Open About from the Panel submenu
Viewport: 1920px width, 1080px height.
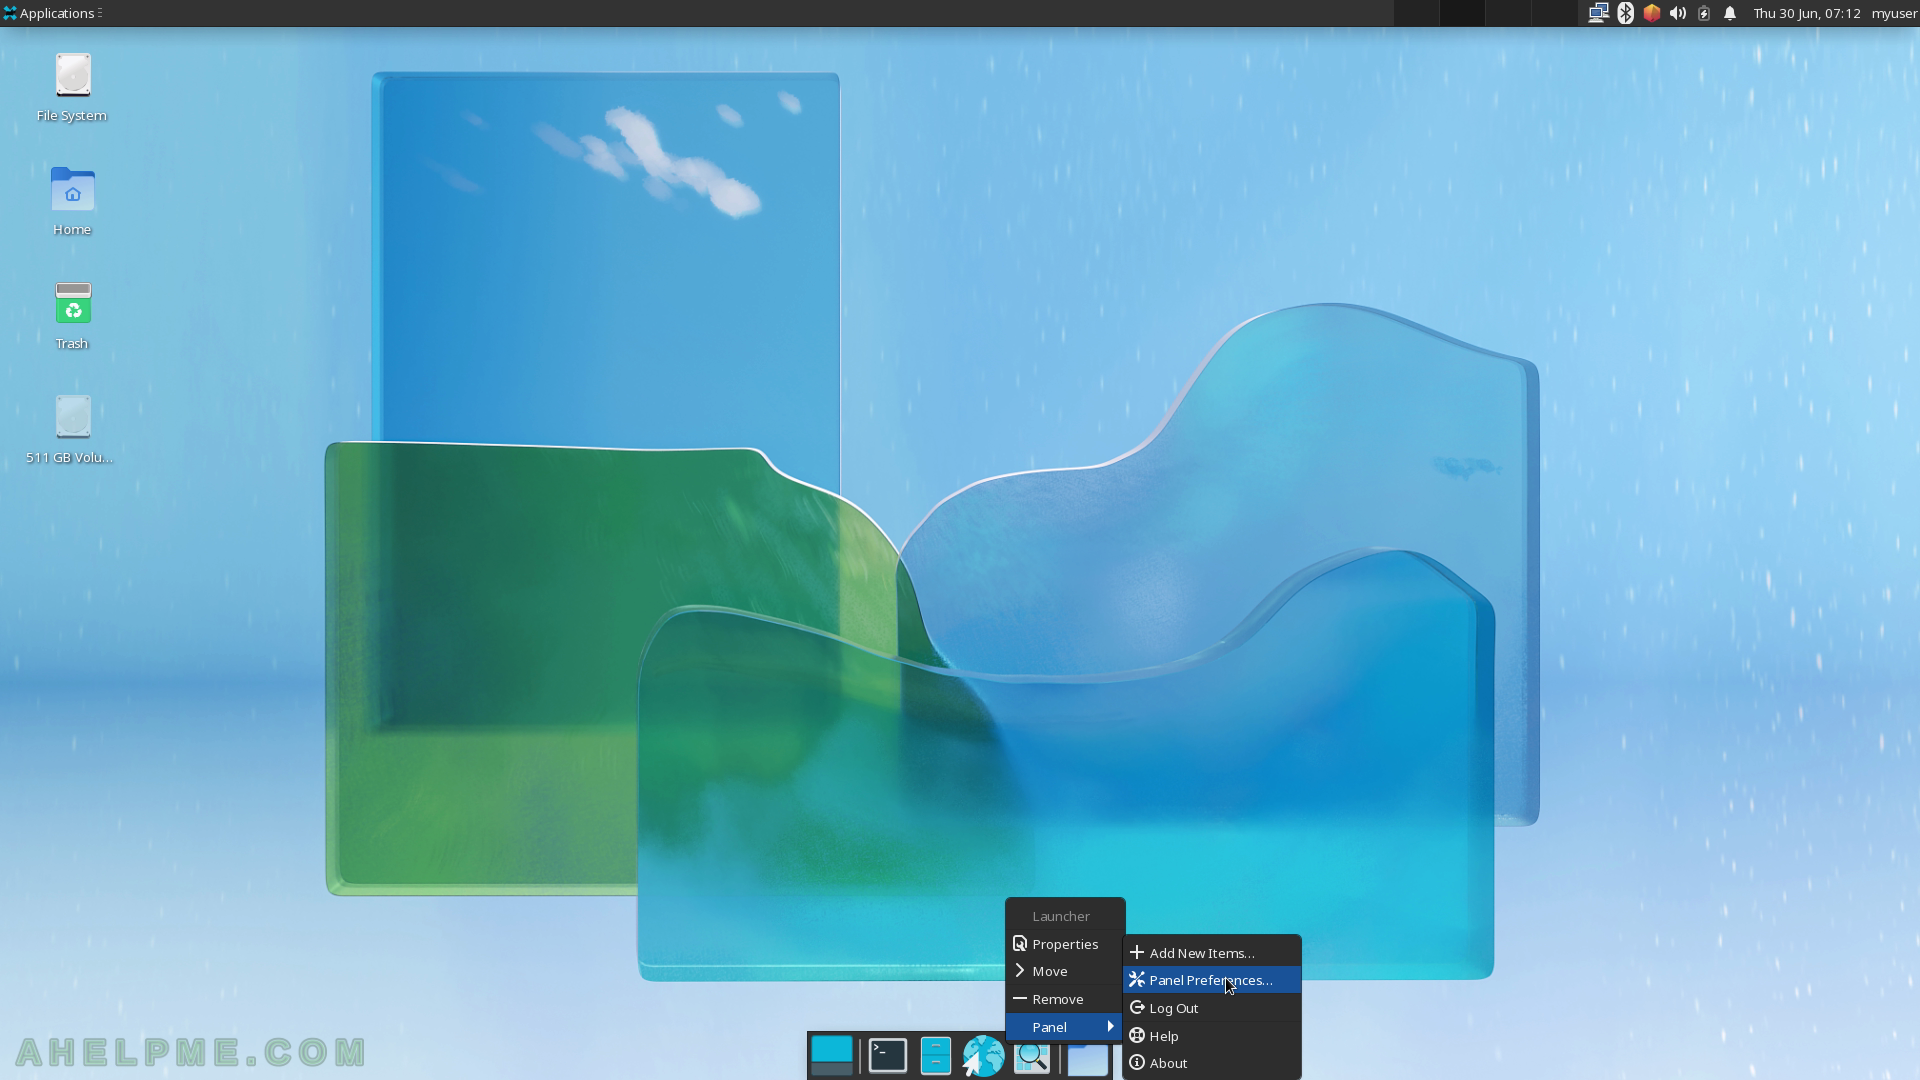coord(1212,1063)
